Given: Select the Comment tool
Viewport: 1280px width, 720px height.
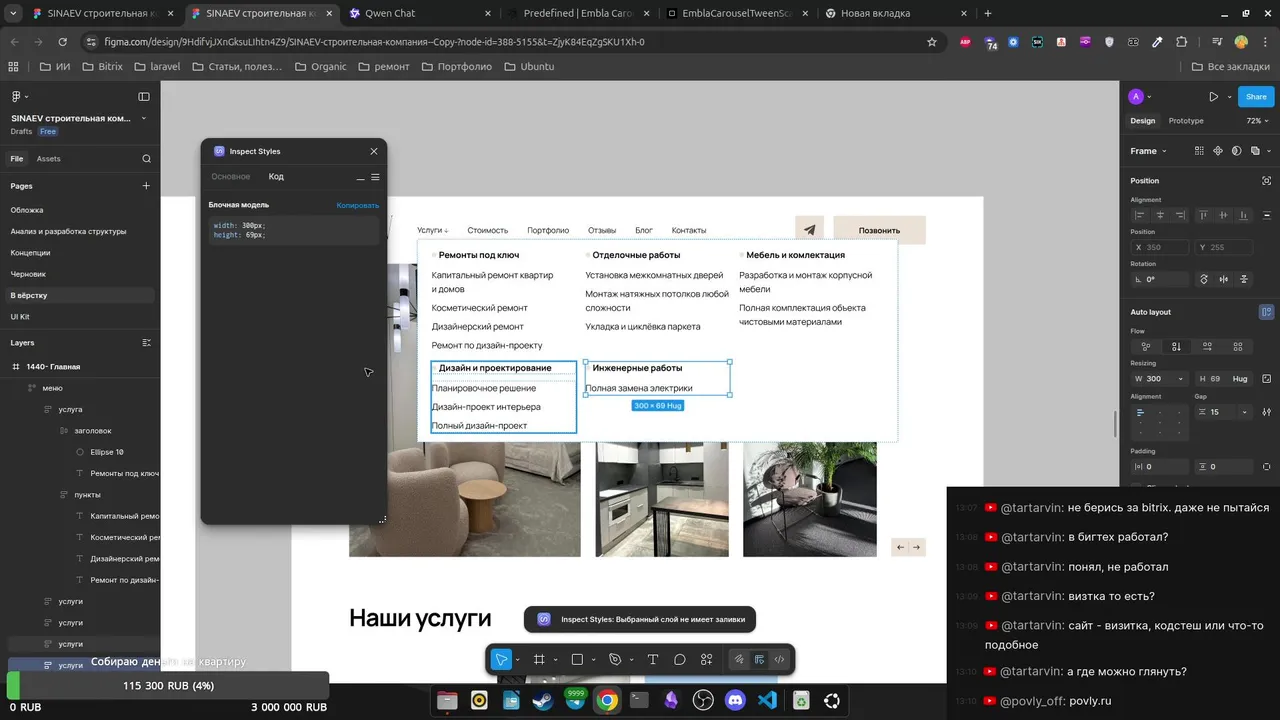Looking at the screenshot, I should pos(680,659).
